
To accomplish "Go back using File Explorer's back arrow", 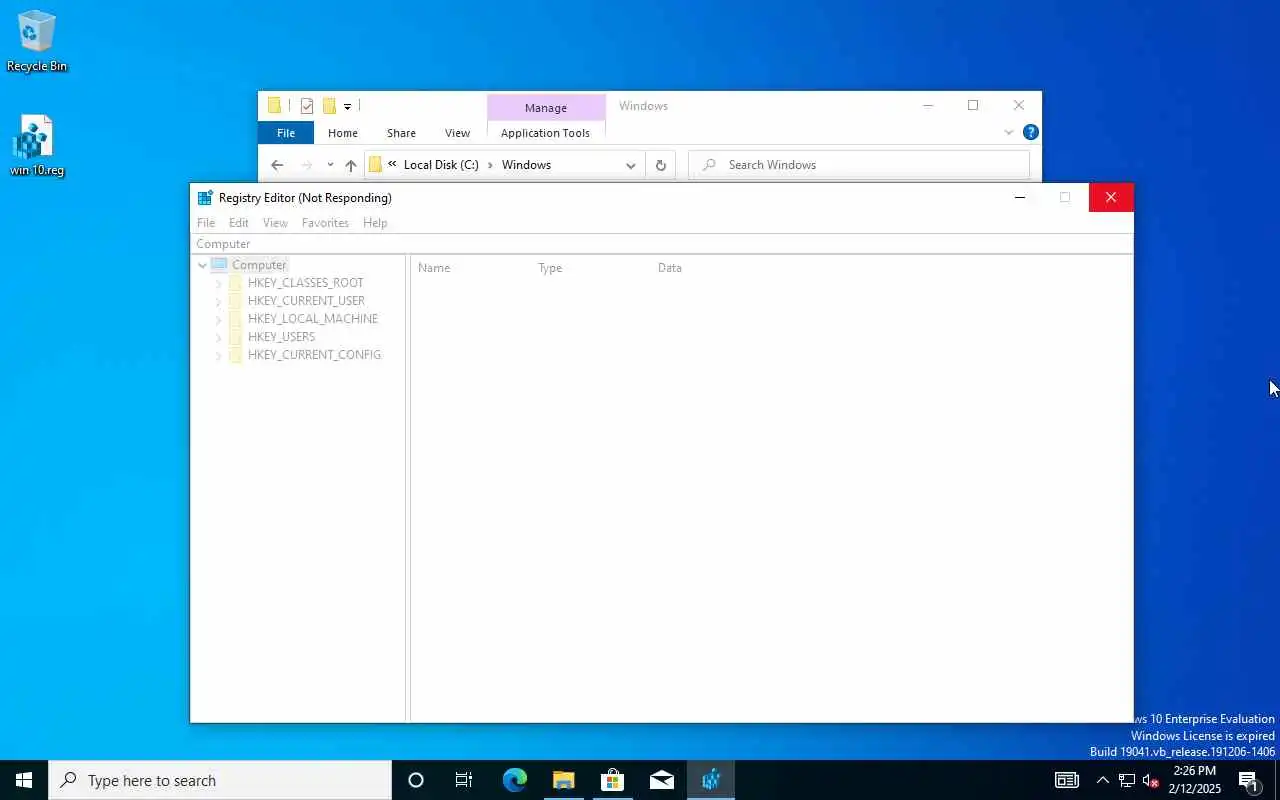I will click(277, 165).
